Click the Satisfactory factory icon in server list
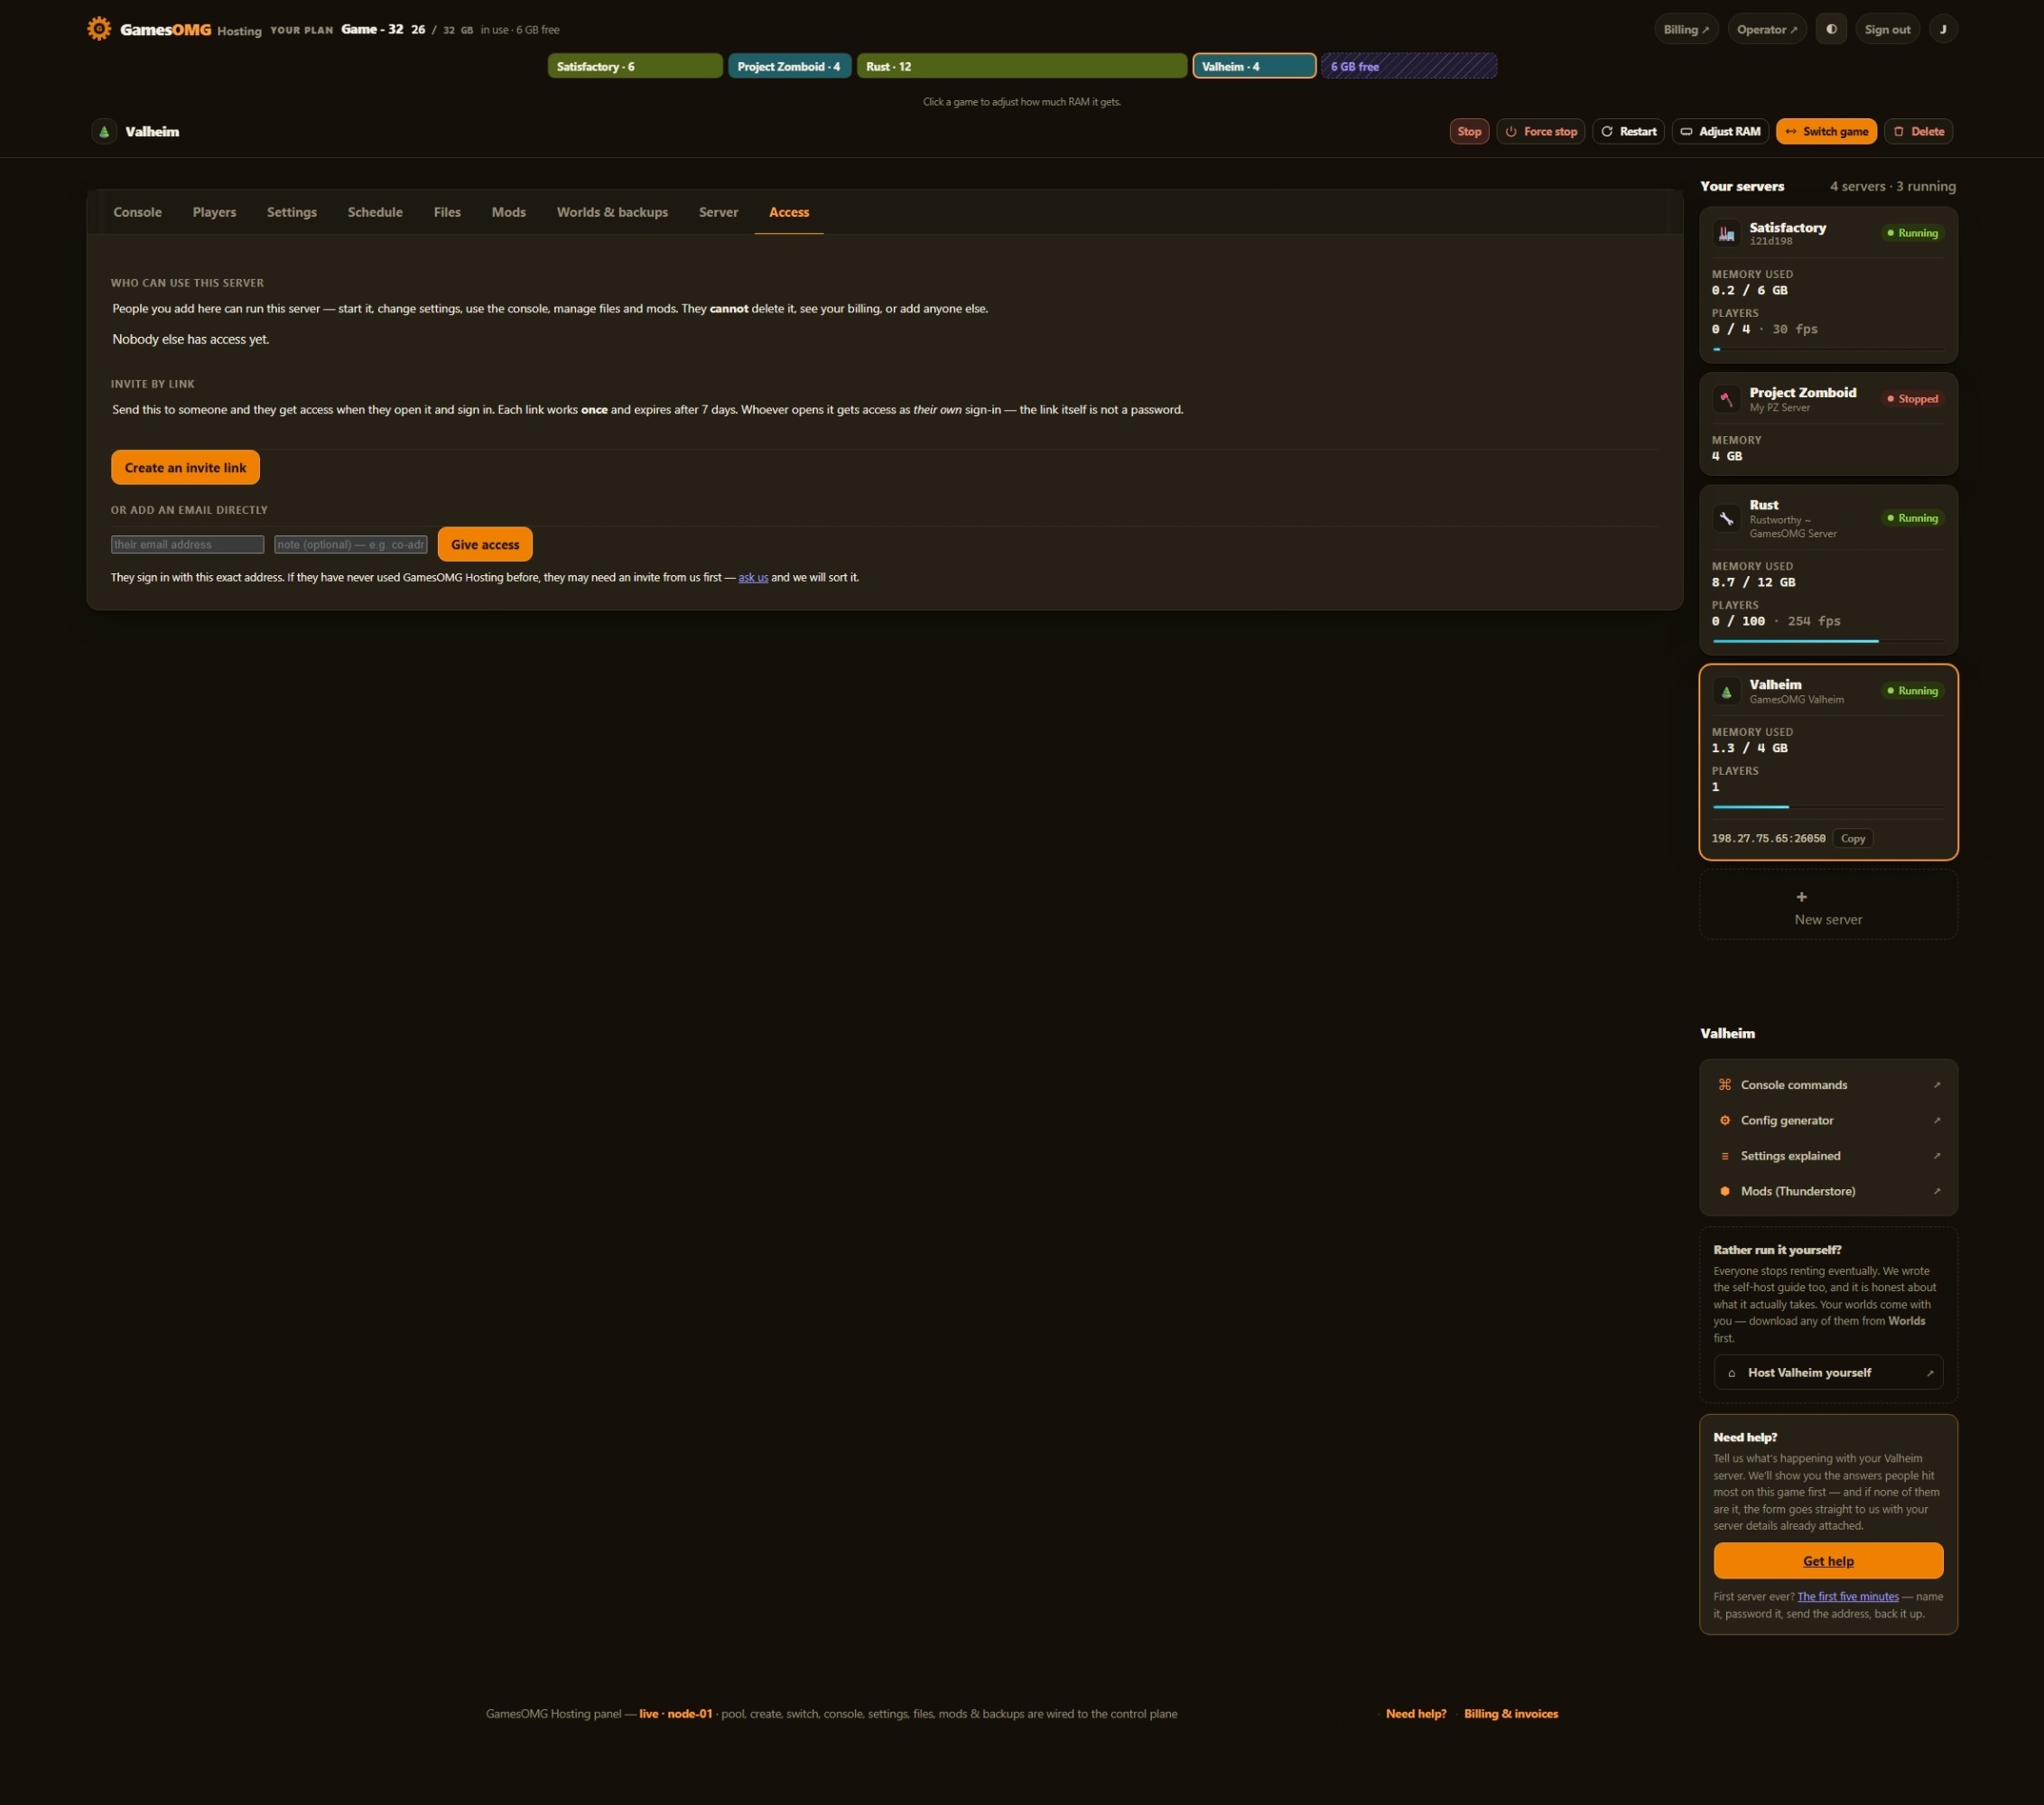This screenshot has width=2044, height=1805. point(1726,234)
